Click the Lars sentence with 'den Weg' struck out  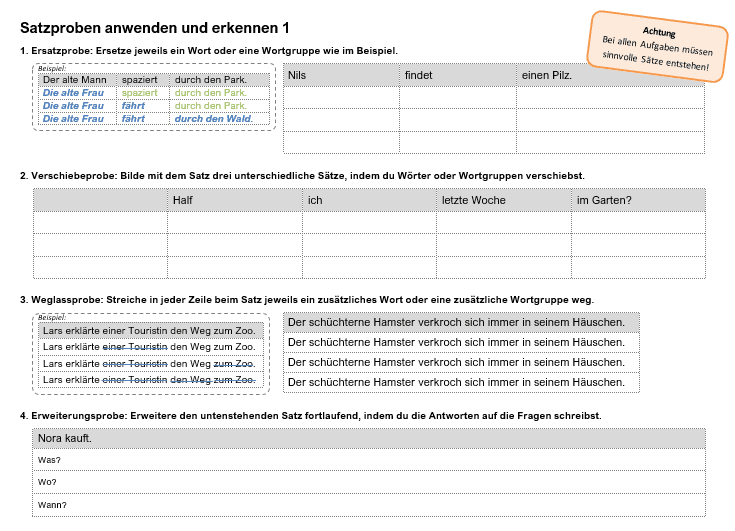point(151,380)
